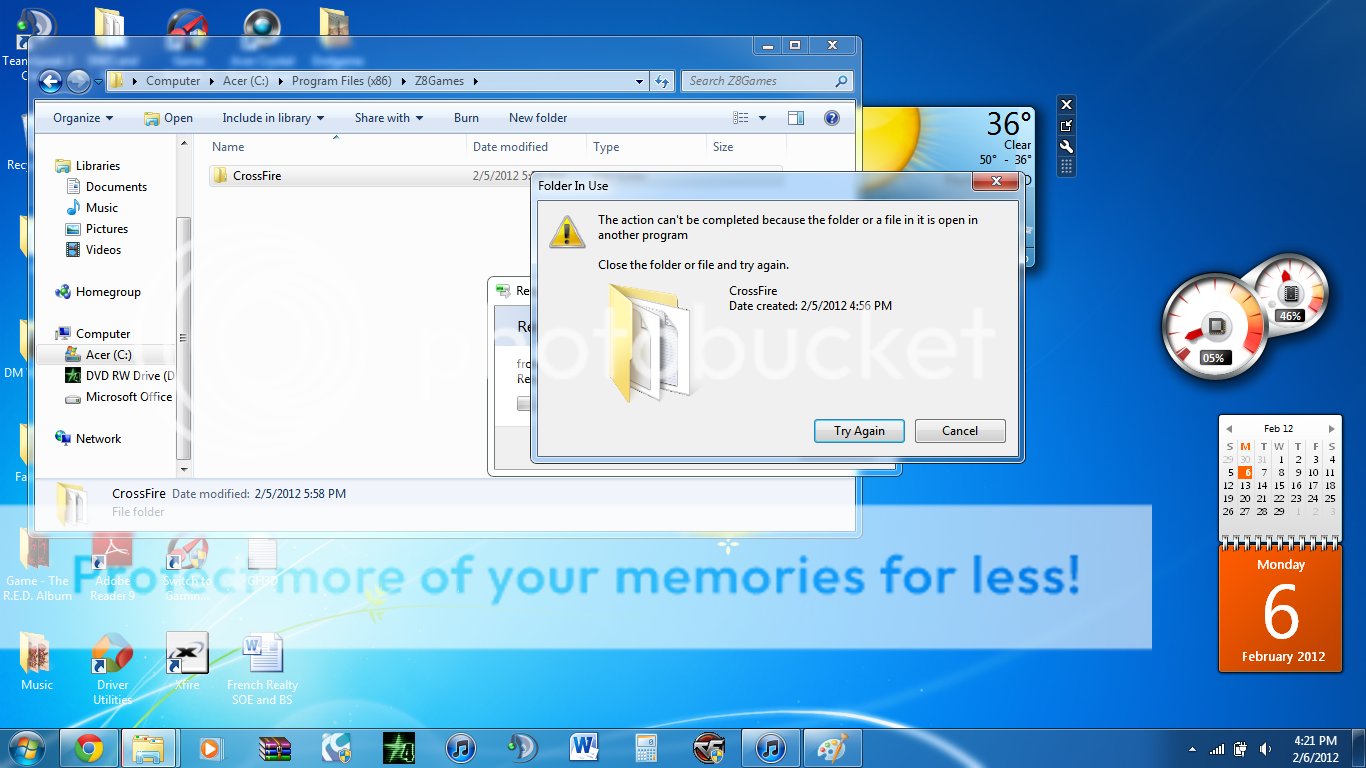Click the Xfire desktop shortcut
Image resolution: width=1366 pixels, height=768 pixels.
(x=186, y=660)
